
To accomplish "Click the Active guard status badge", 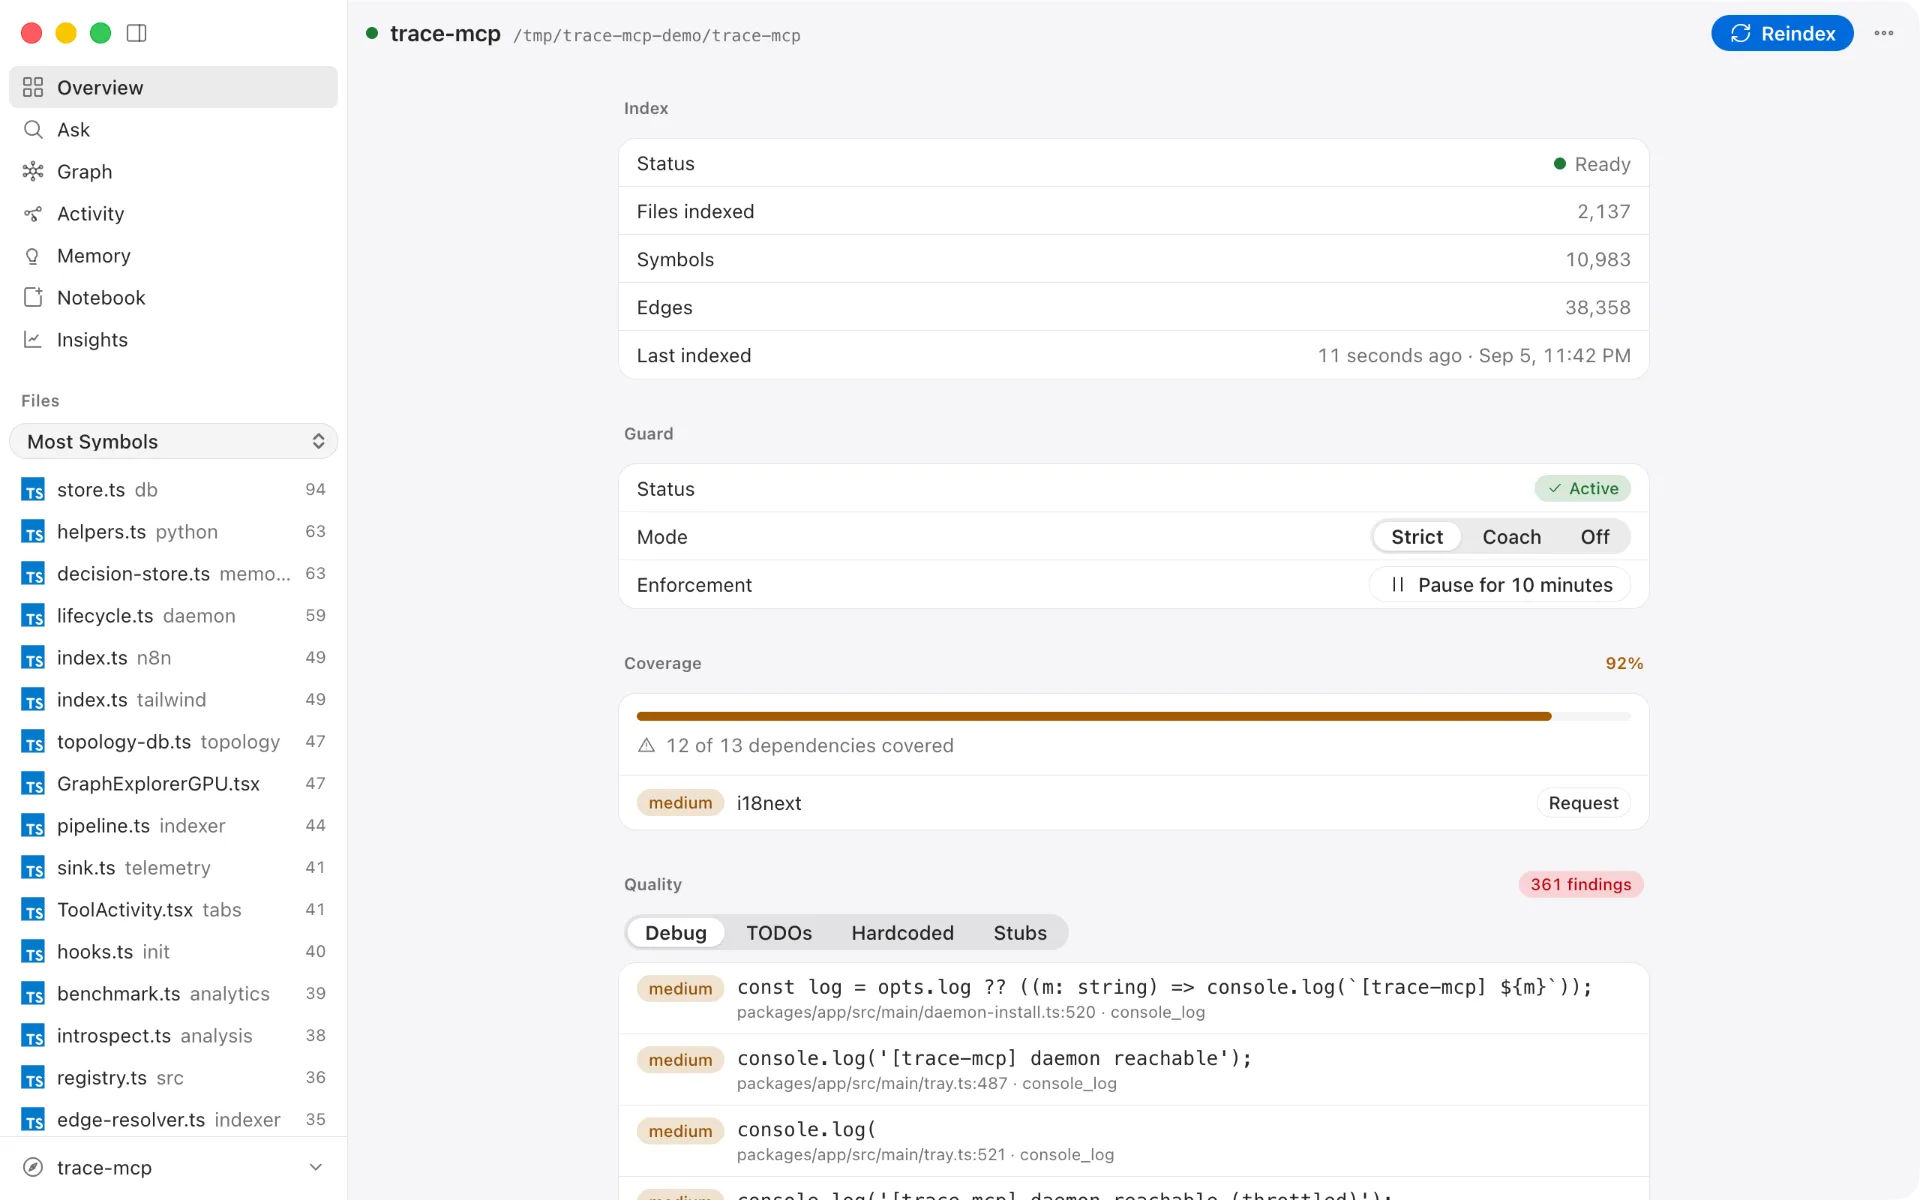I will point(1583,488).
